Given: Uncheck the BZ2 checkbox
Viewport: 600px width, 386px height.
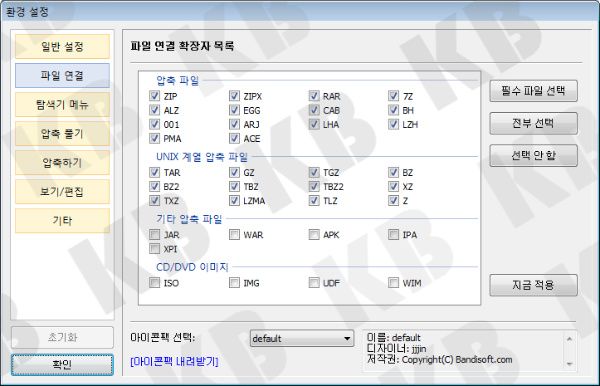Looking at the screenshot, I should tap(154, 186).
